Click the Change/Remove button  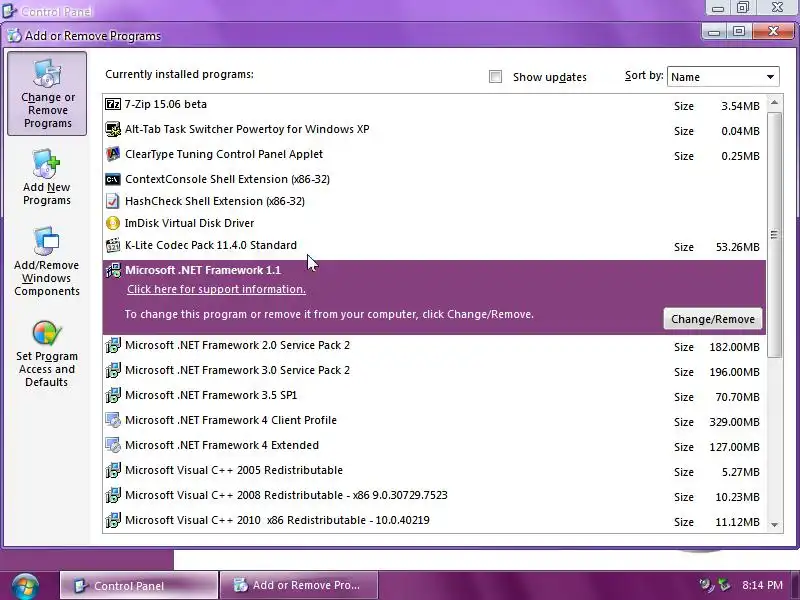click(x=713, y=319)
